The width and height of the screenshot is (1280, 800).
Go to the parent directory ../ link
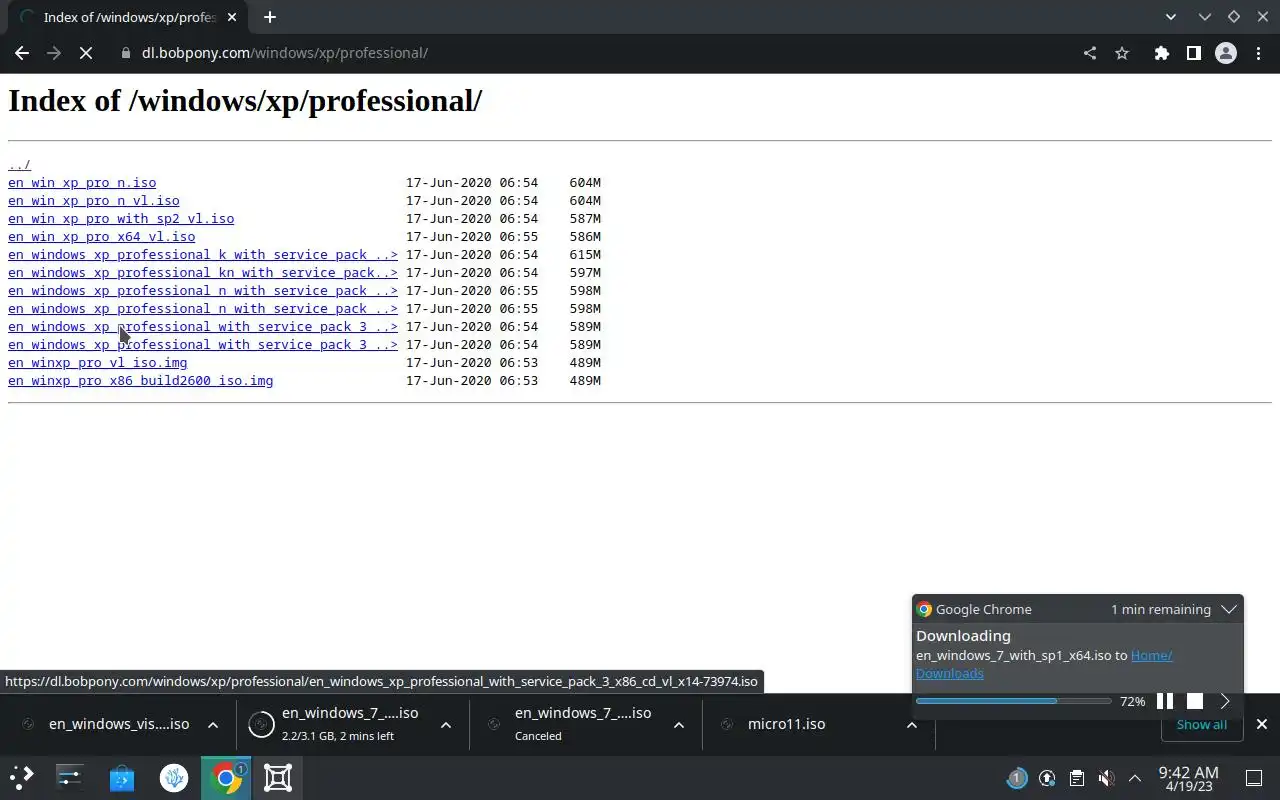[x=19, y=165]
